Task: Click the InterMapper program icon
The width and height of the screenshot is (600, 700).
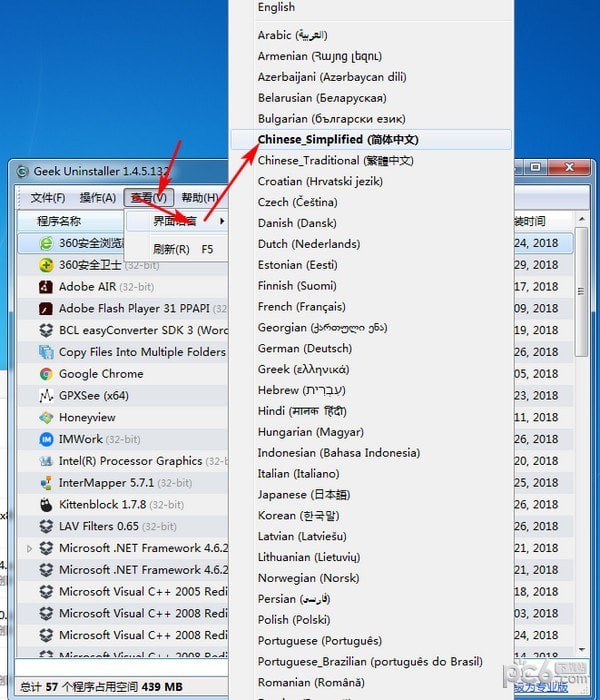Action: 46,483
